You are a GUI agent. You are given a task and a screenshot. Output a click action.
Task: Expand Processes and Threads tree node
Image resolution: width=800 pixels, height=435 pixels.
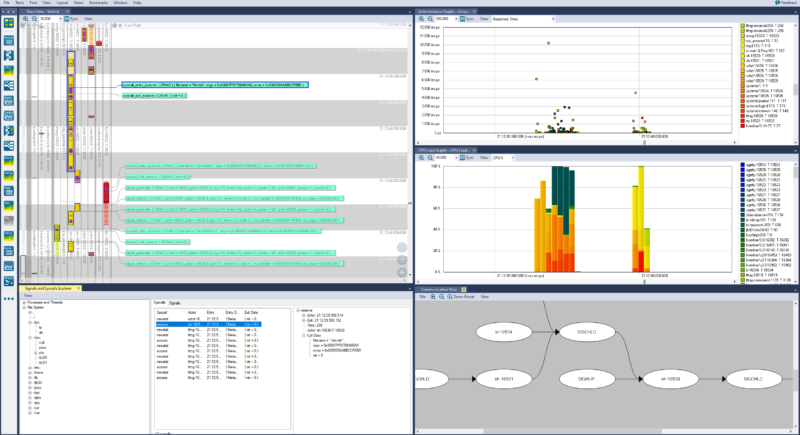click(23, 304)
